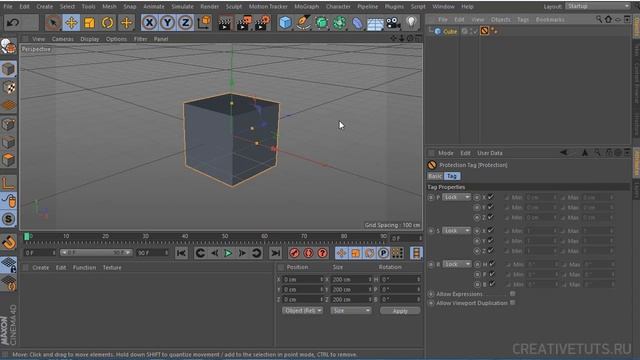Click the Protection tag on Cube
640x360 pixels.
point(484,31)
